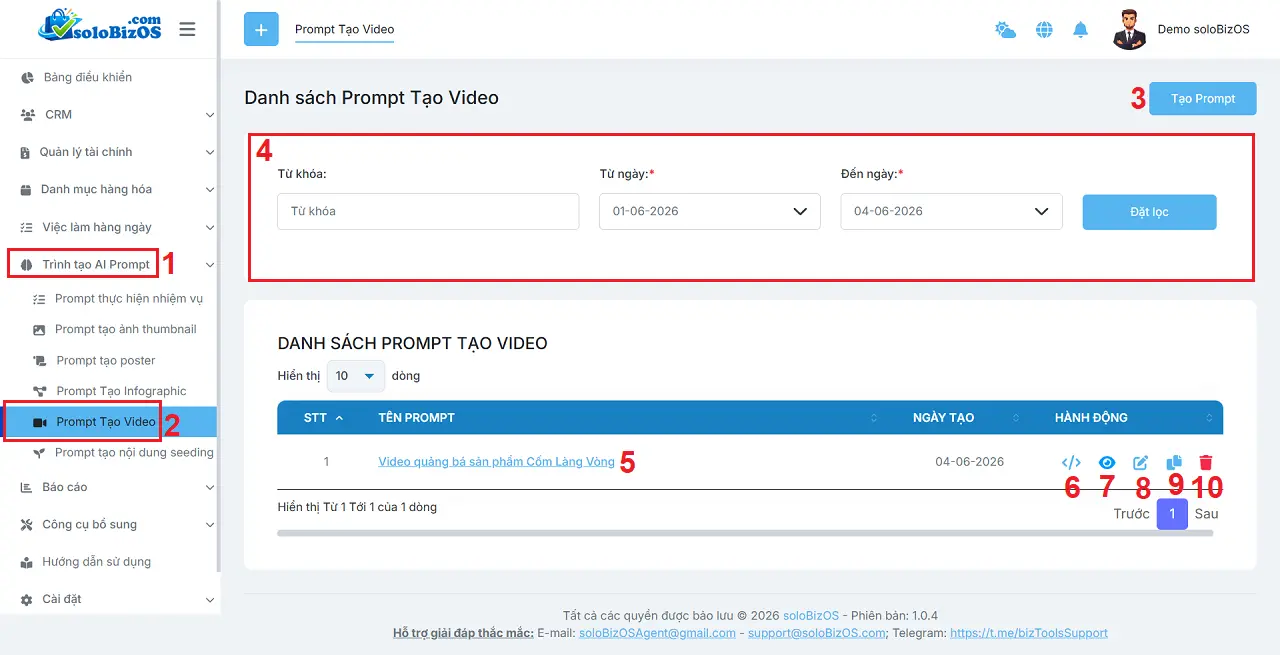Open Prompt tạo nội dung seeding

coord(134,453)
